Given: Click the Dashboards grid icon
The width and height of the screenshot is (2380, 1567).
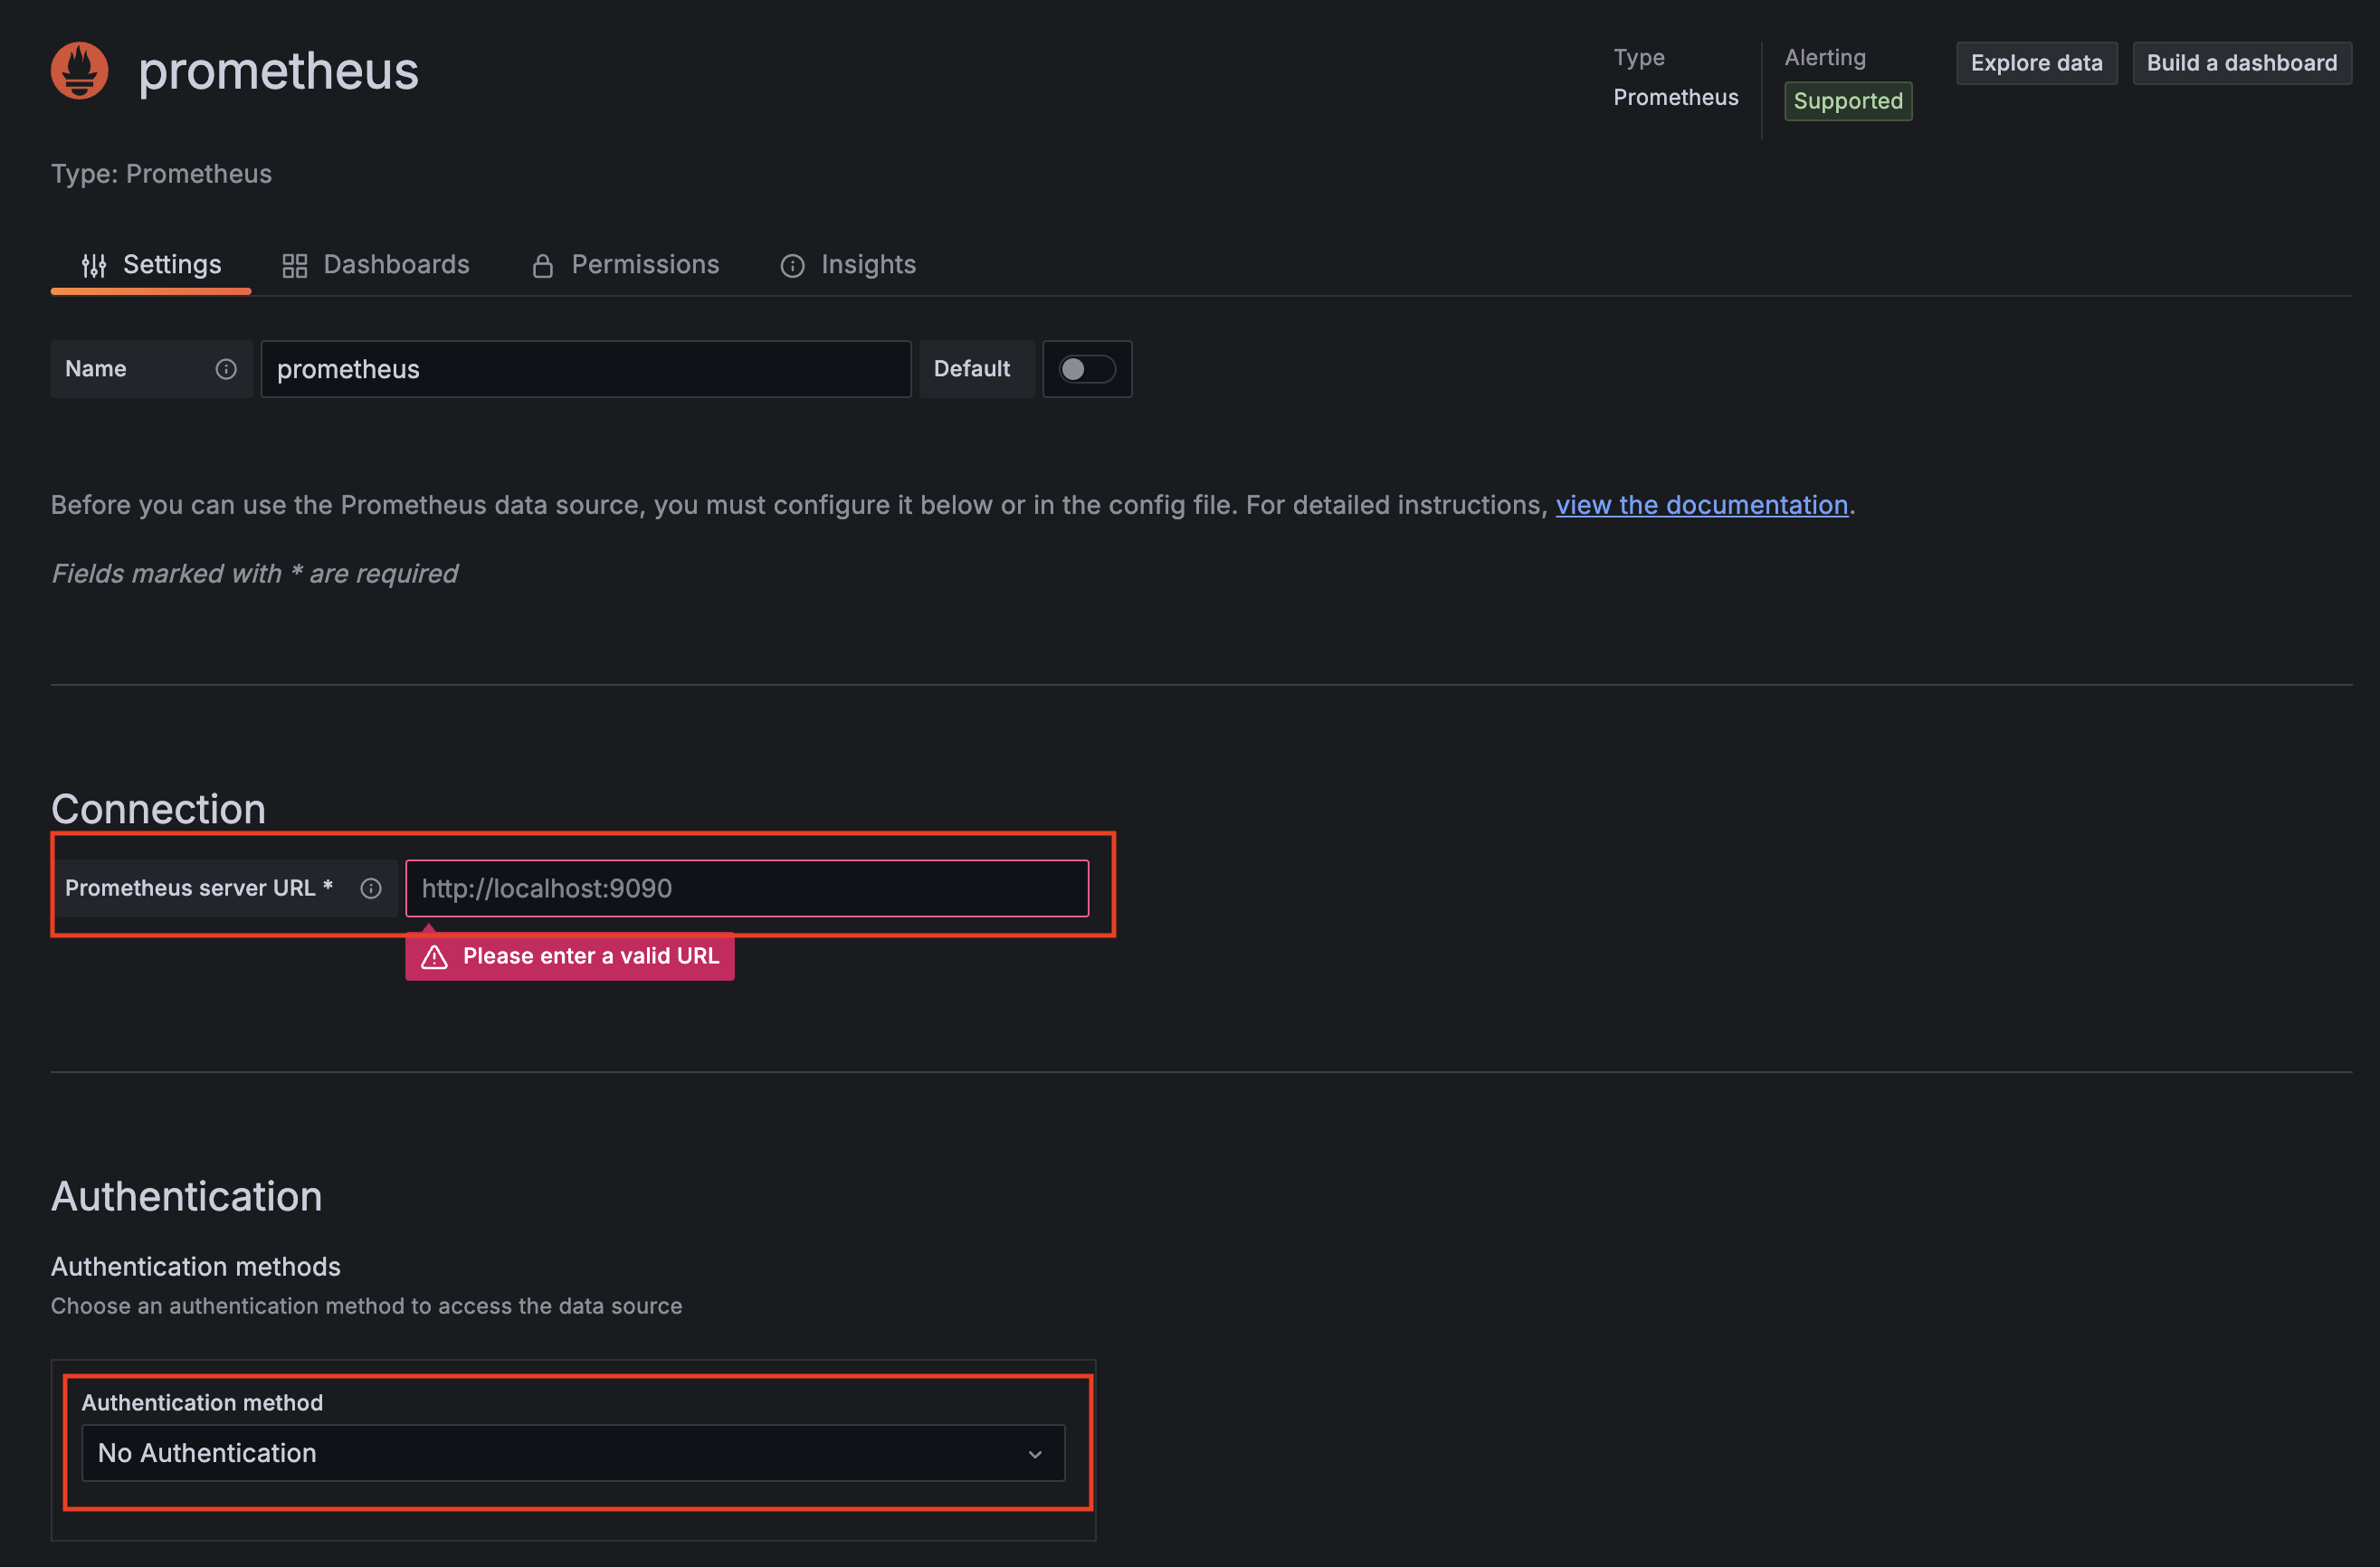Looking at the screenshot, I should (x=293, y=265).
